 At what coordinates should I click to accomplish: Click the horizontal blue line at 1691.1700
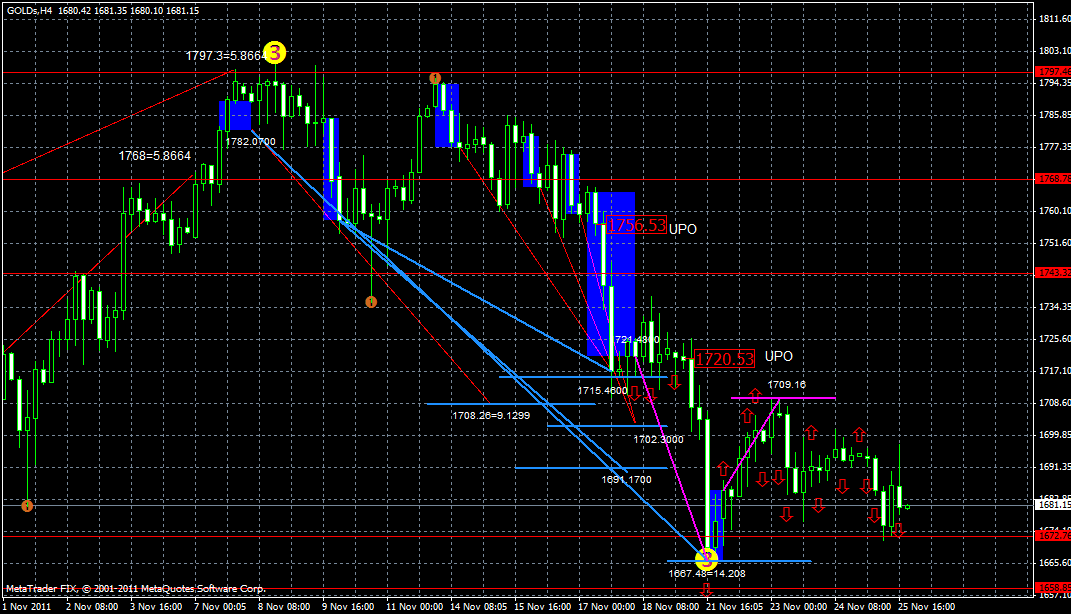[560, 467]
